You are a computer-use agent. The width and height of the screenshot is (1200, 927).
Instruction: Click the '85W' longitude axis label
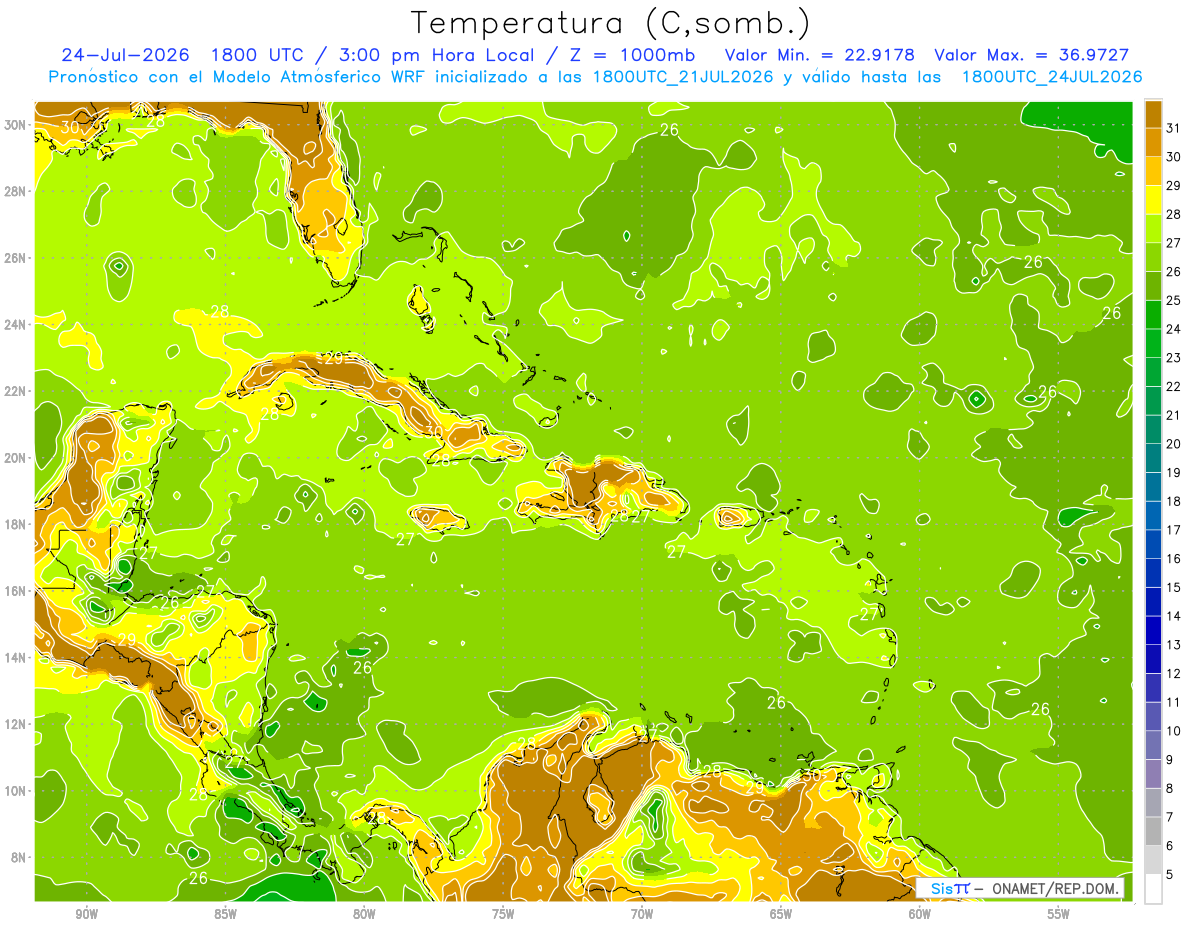pos(225,914)
